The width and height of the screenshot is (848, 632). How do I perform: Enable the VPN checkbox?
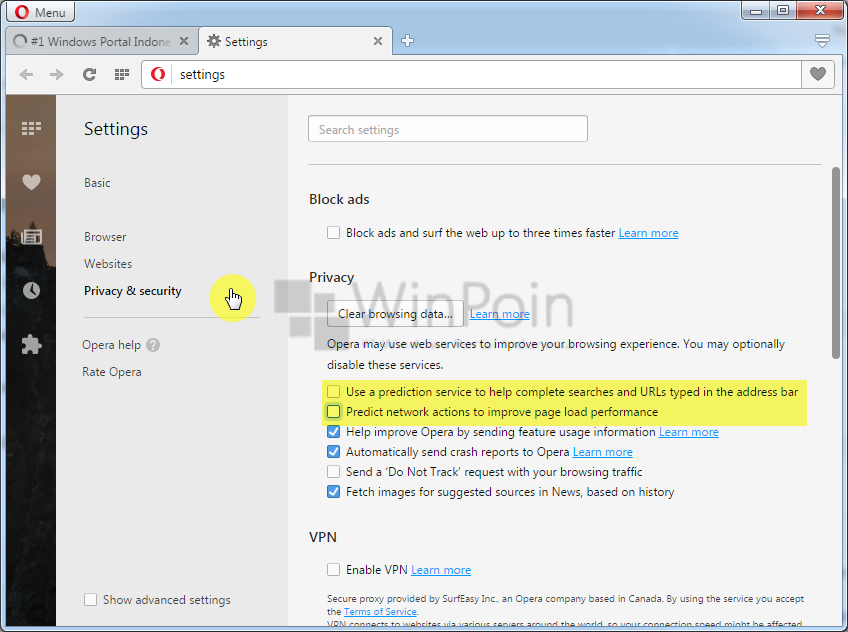[x=333, y=569]
